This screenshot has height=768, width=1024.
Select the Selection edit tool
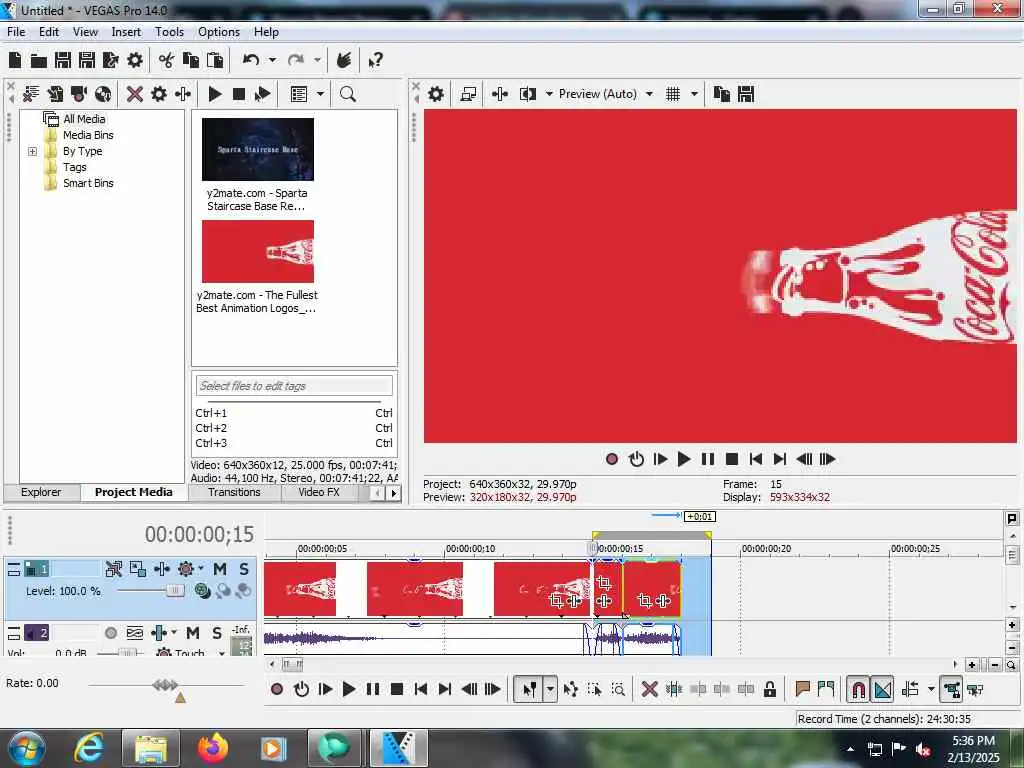(594, 689)
